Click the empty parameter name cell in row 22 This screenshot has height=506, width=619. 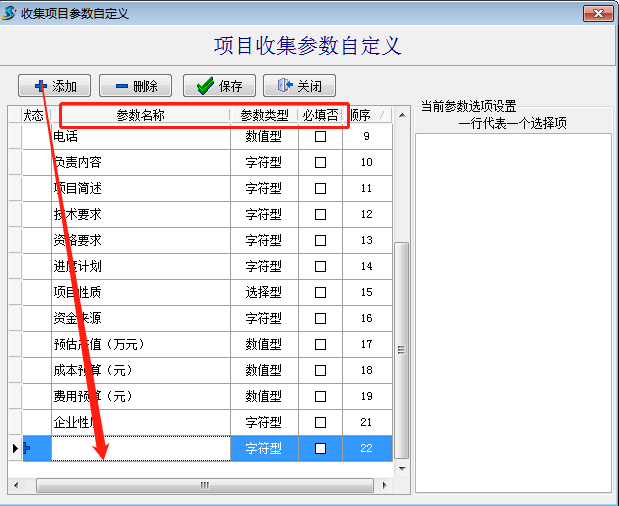[140, 448]
